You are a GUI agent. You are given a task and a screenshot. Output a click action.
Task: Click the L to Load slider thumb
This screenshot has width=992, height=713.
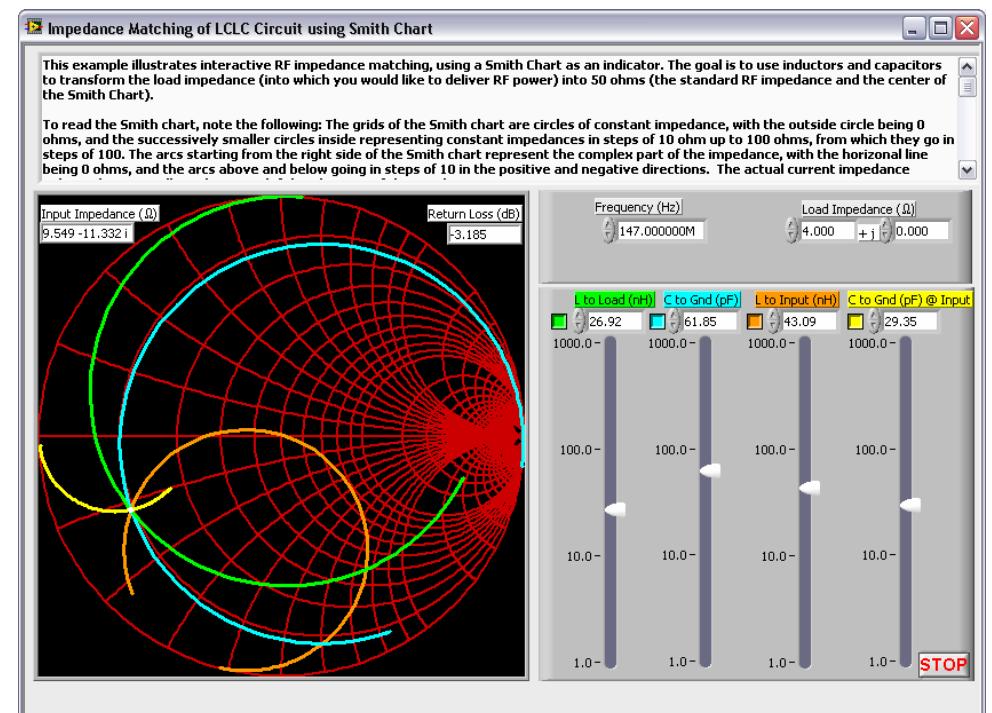click(615, 509)
